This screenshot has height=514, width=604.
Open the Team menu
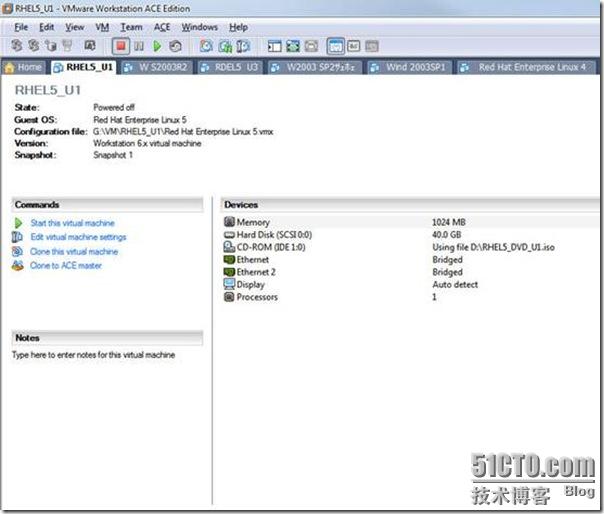(131, 27)
